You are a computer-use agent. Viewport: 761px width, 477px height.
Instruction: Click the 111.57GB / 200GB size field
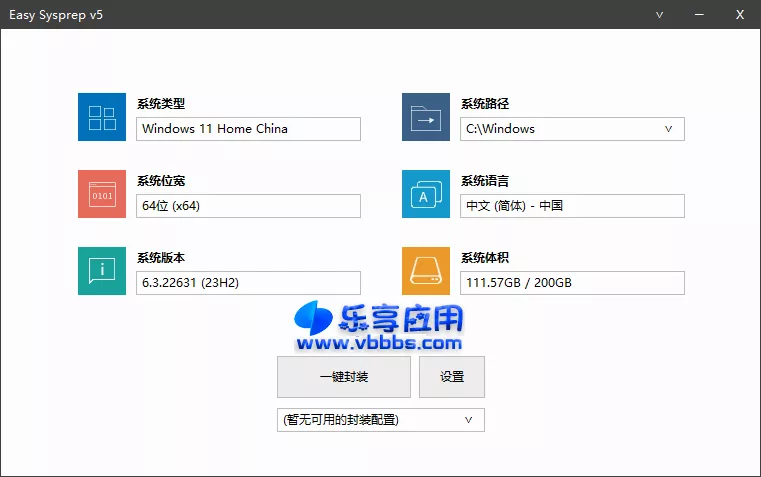(x=572, y=283)
